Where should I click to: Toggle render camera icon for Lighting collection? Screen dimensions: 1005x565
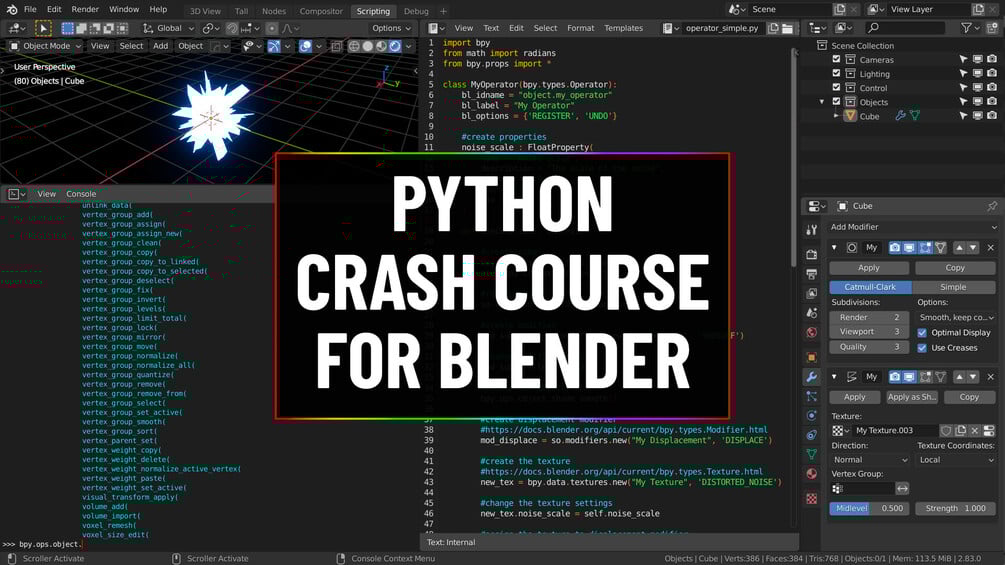pyautogui.click(x=992, y=74)
